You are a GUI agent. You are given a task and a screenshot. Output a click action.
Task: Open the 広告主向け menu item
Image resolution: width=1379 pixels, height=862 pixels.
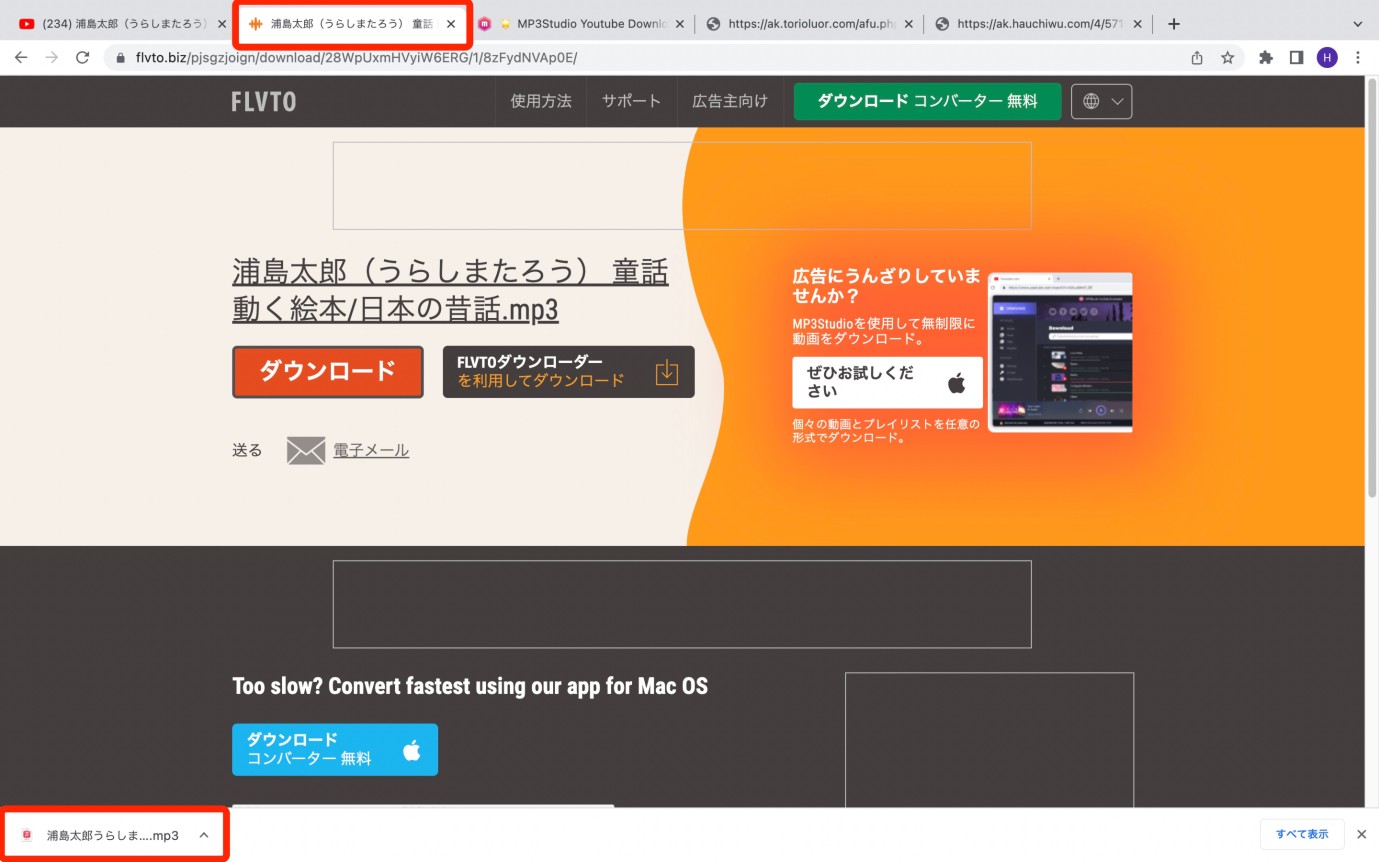730,101
